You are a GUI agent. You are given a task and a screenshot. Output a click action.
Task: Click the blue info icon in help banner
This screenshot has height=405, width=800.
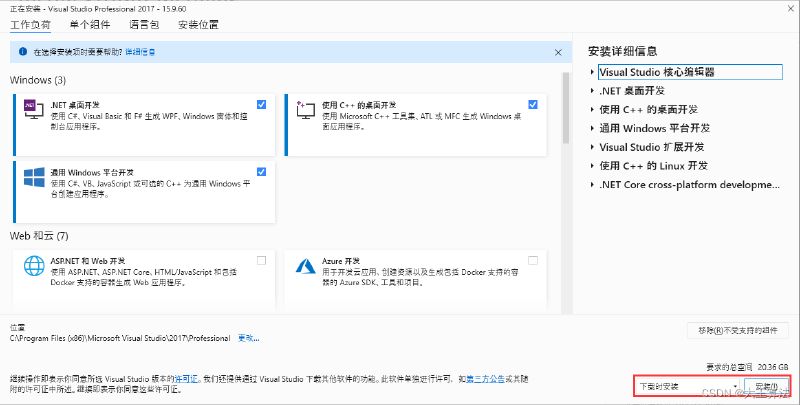point(22,52)
